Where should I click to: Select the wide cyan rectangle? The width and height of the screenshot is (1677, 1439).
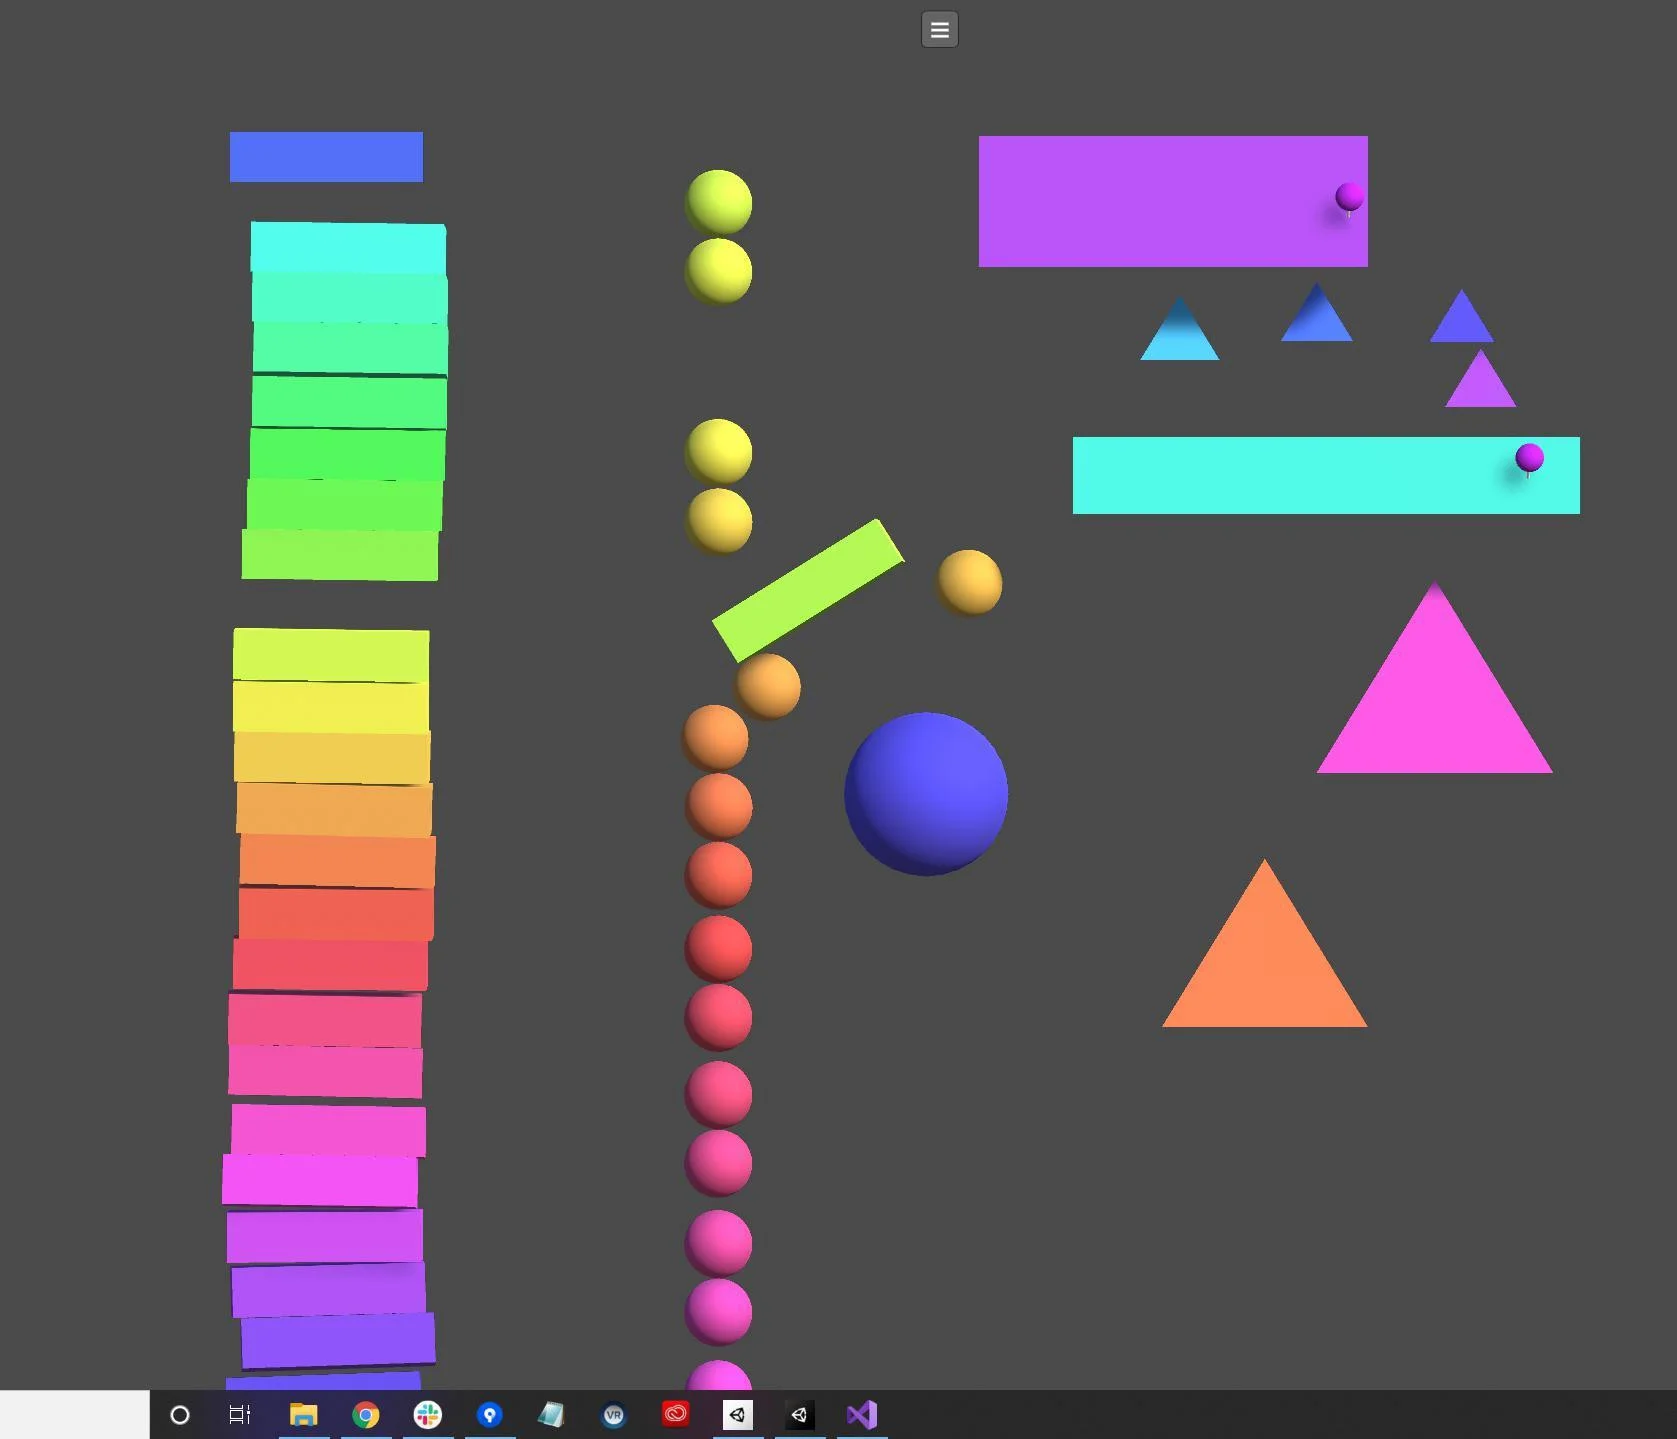click(1326, 475)
